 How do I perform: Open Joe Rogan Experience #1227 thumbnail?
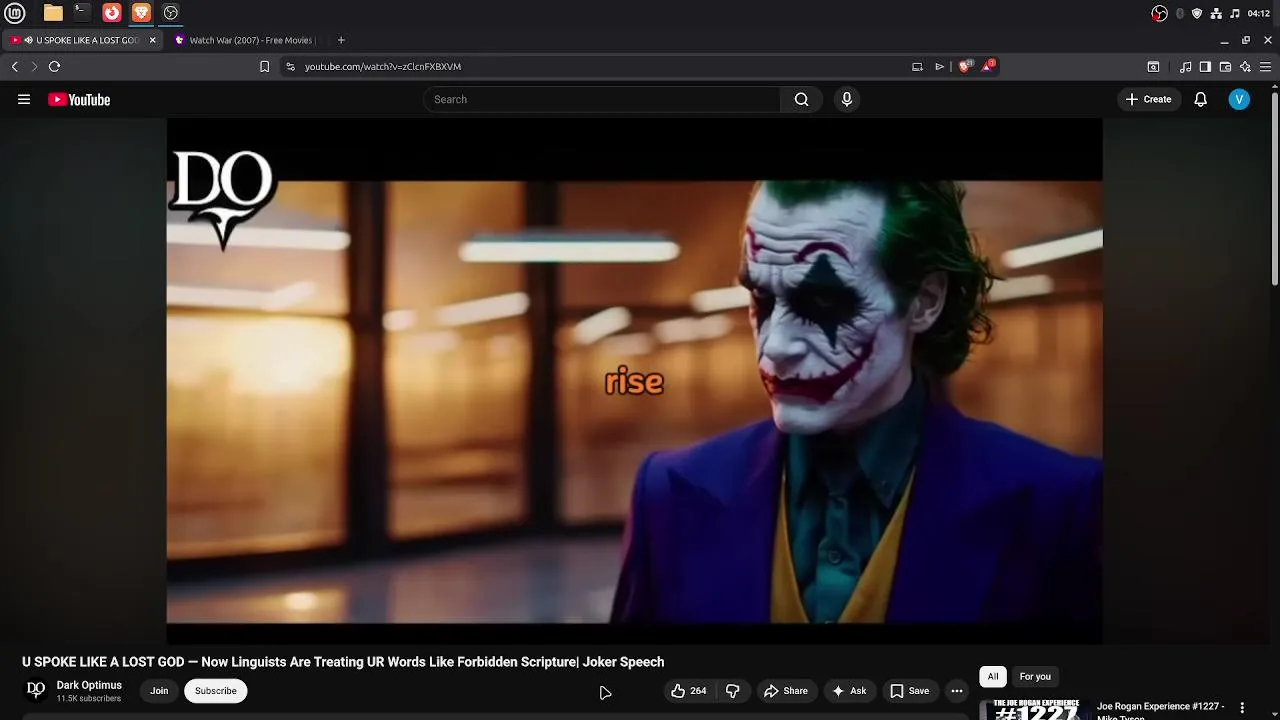pyautogui.click(x=1035, y=709)
